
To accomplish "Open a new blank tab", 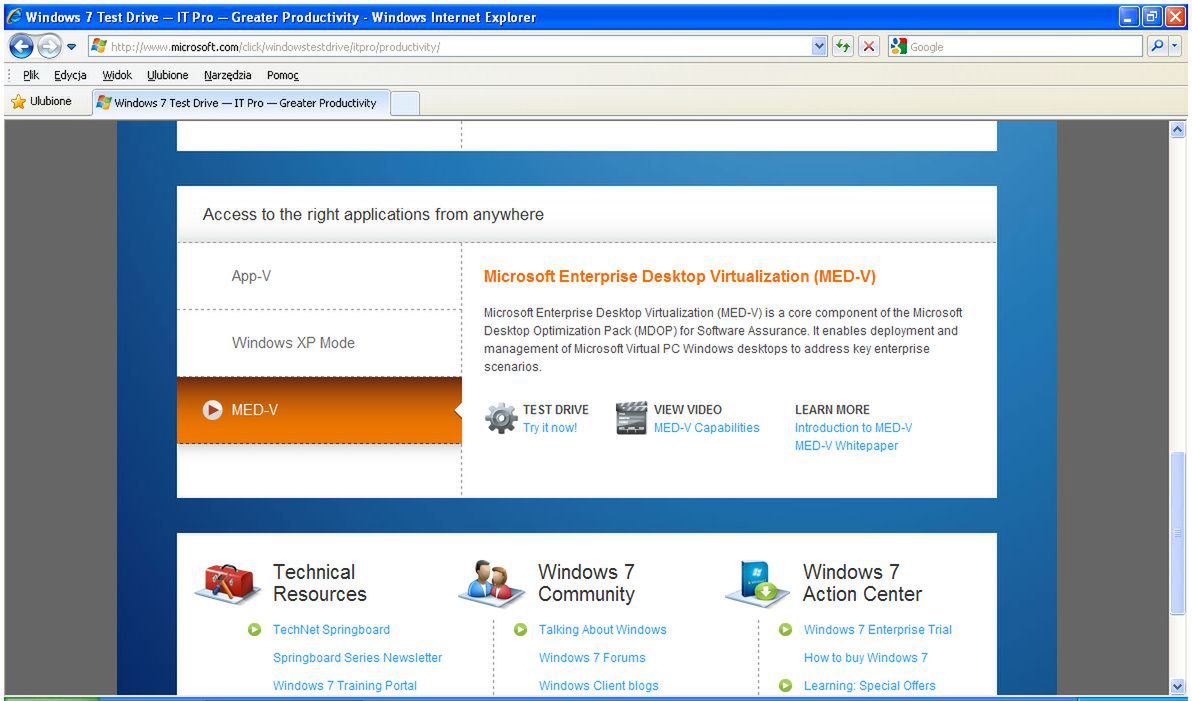I will click(x=405, y=103).
